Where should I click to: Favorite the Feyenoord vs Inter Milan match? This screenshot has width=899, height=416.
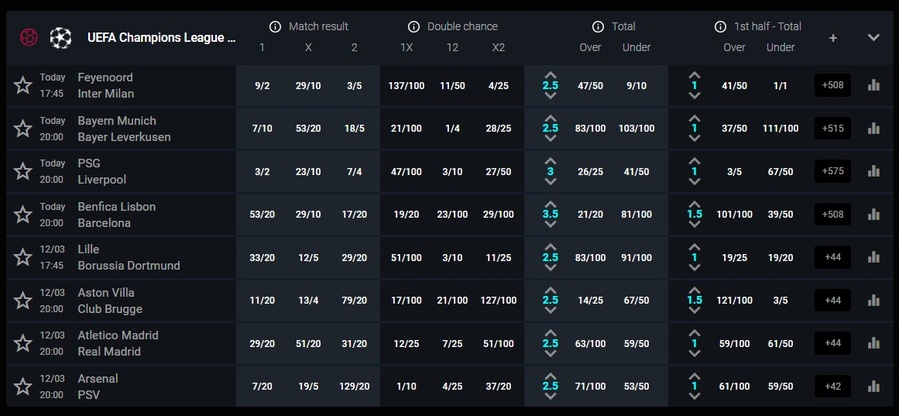(x=23, y=85)
